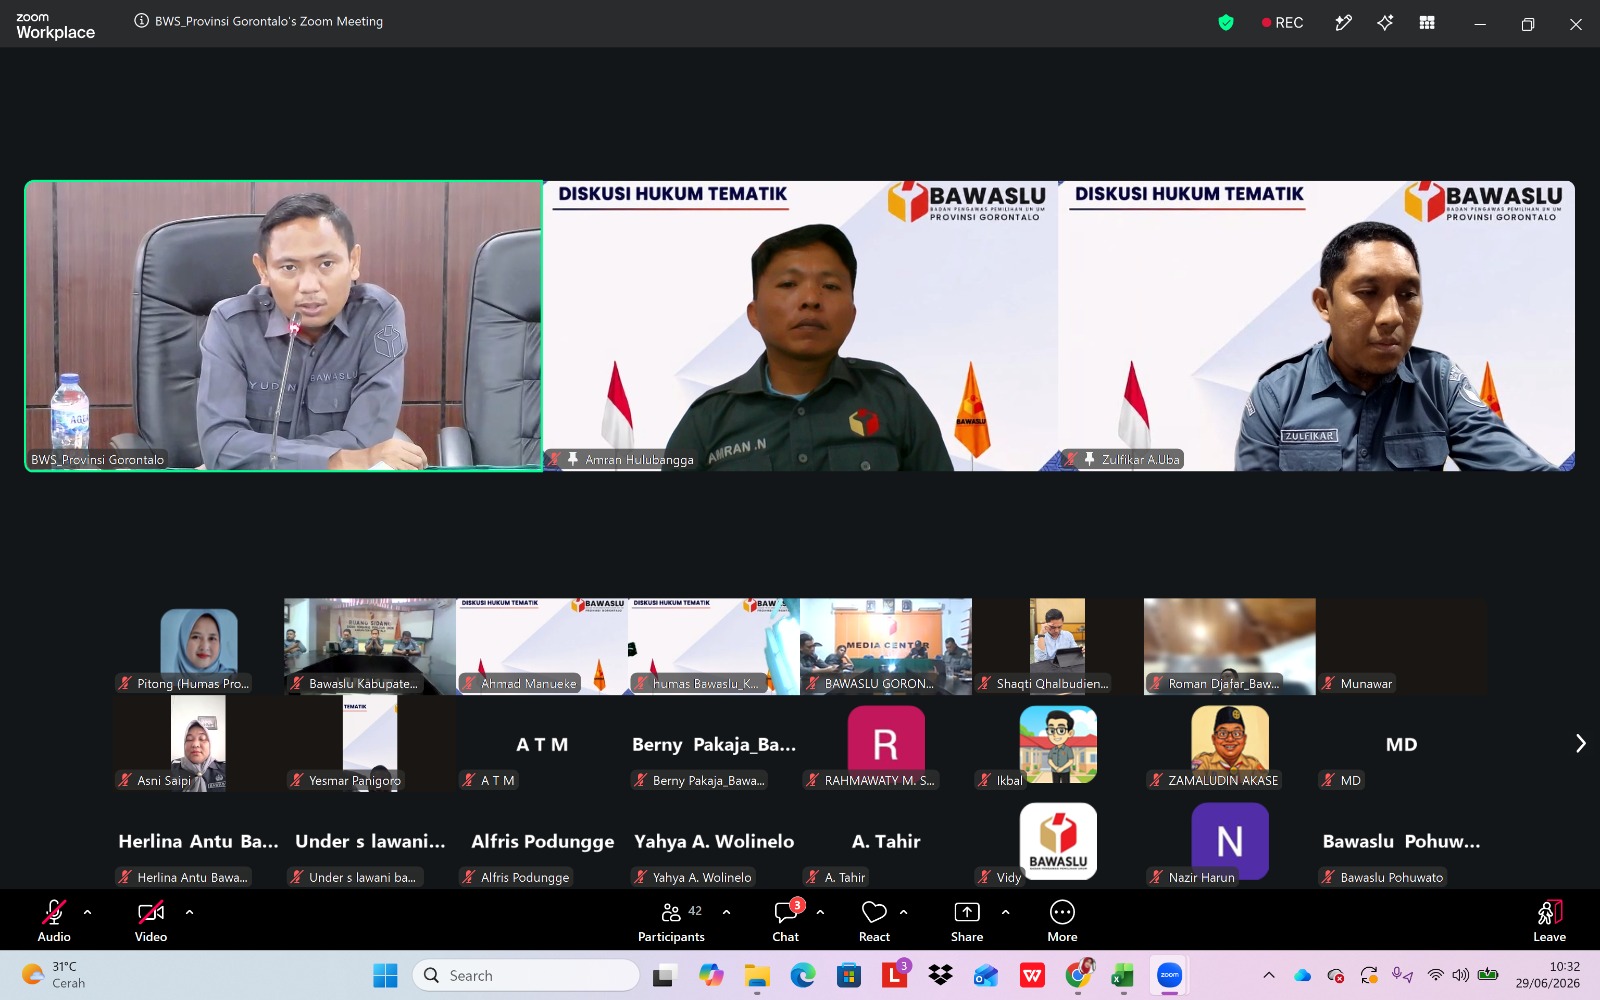This screenshot has width=1600, height=1000.
Task: Select the Asni Saipi participant tile
Action: (198, 743)
